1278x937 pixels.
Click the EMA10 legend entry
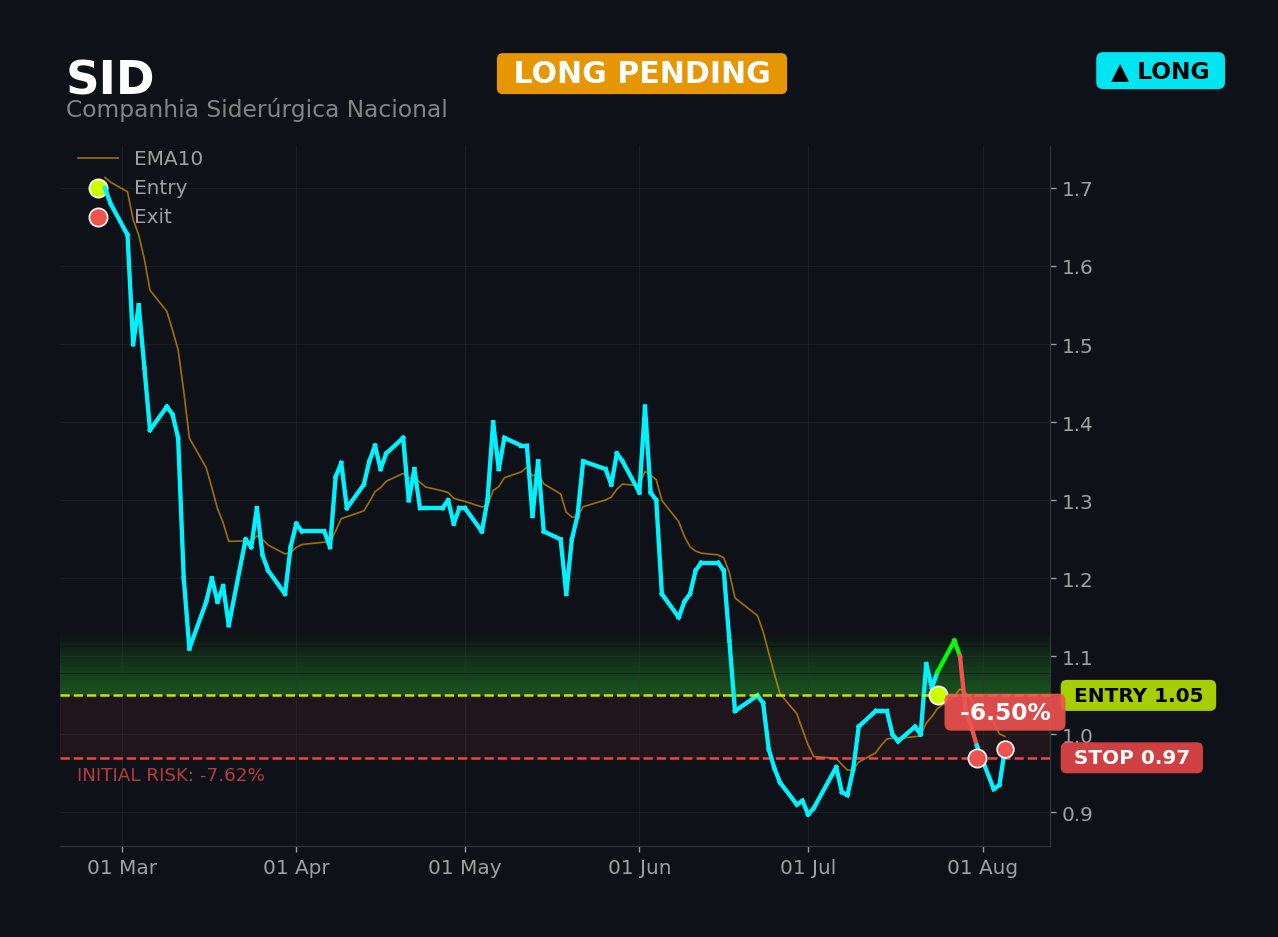(140, 159)
